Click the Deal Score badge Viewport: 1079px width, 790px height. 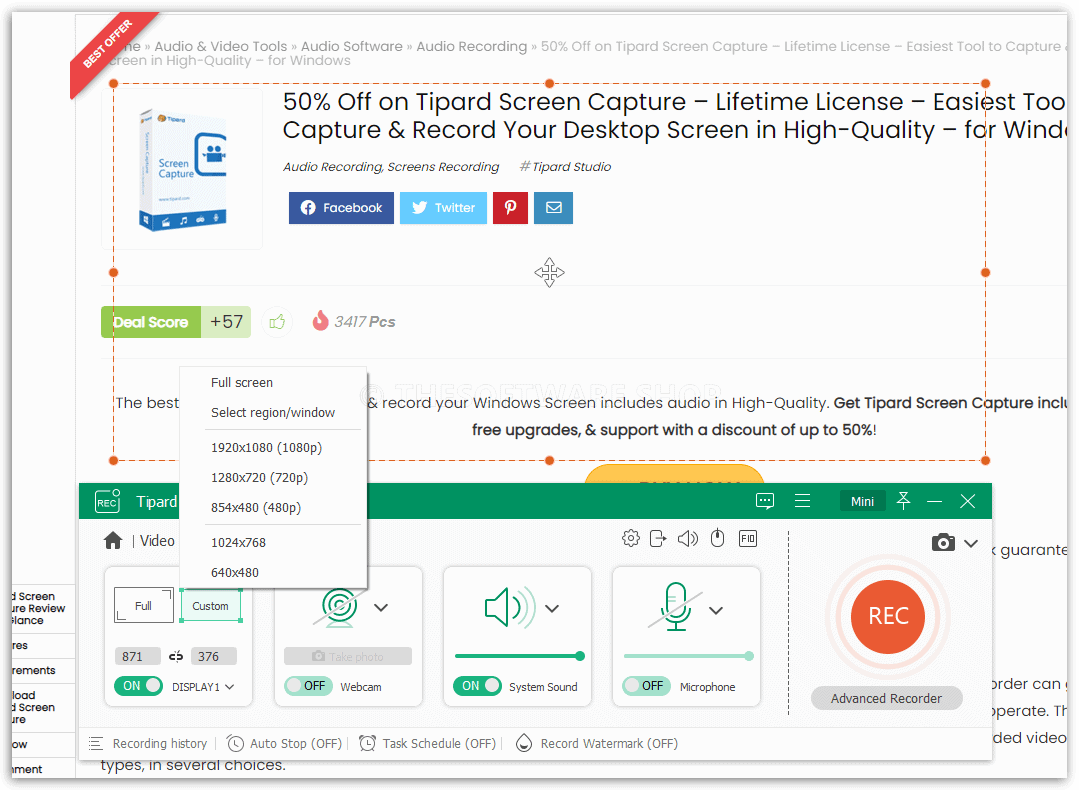coord(151,322)
